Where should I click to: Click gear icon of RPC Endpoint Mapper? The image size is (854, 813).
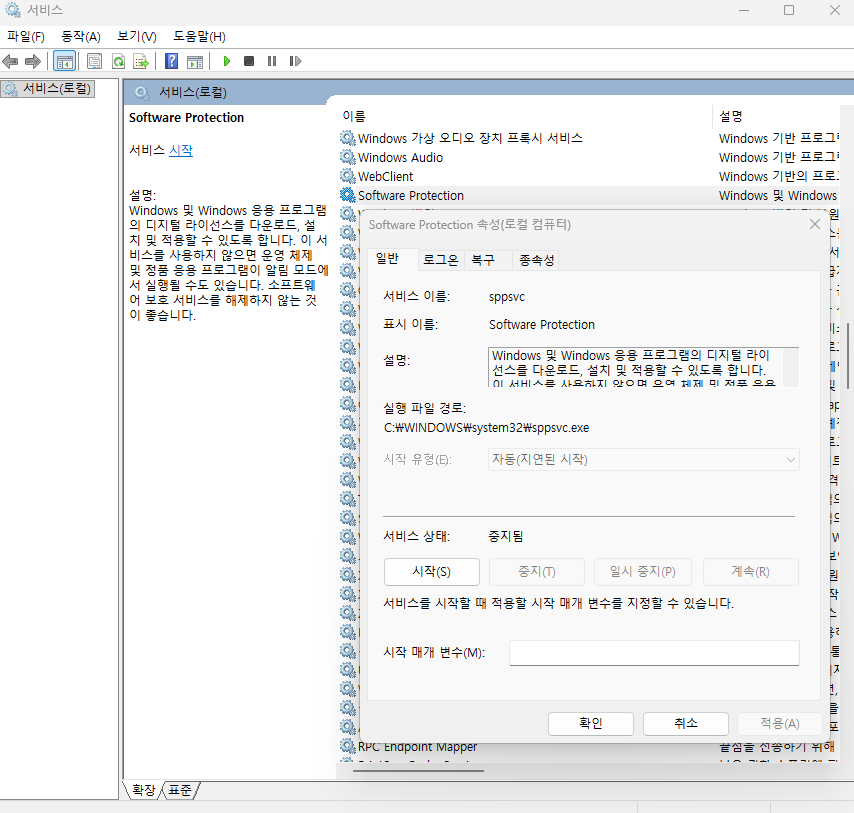(x=347, y=745)
